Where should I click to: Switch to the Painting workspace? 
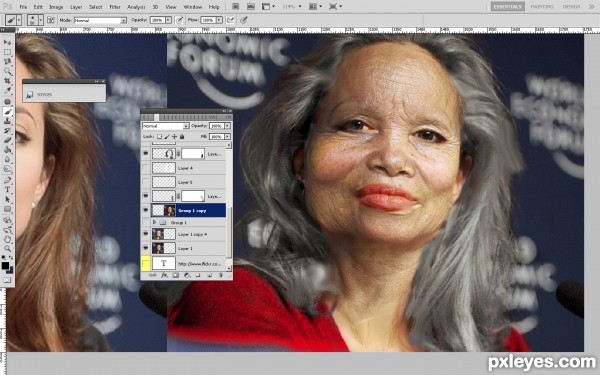point(542,7)
